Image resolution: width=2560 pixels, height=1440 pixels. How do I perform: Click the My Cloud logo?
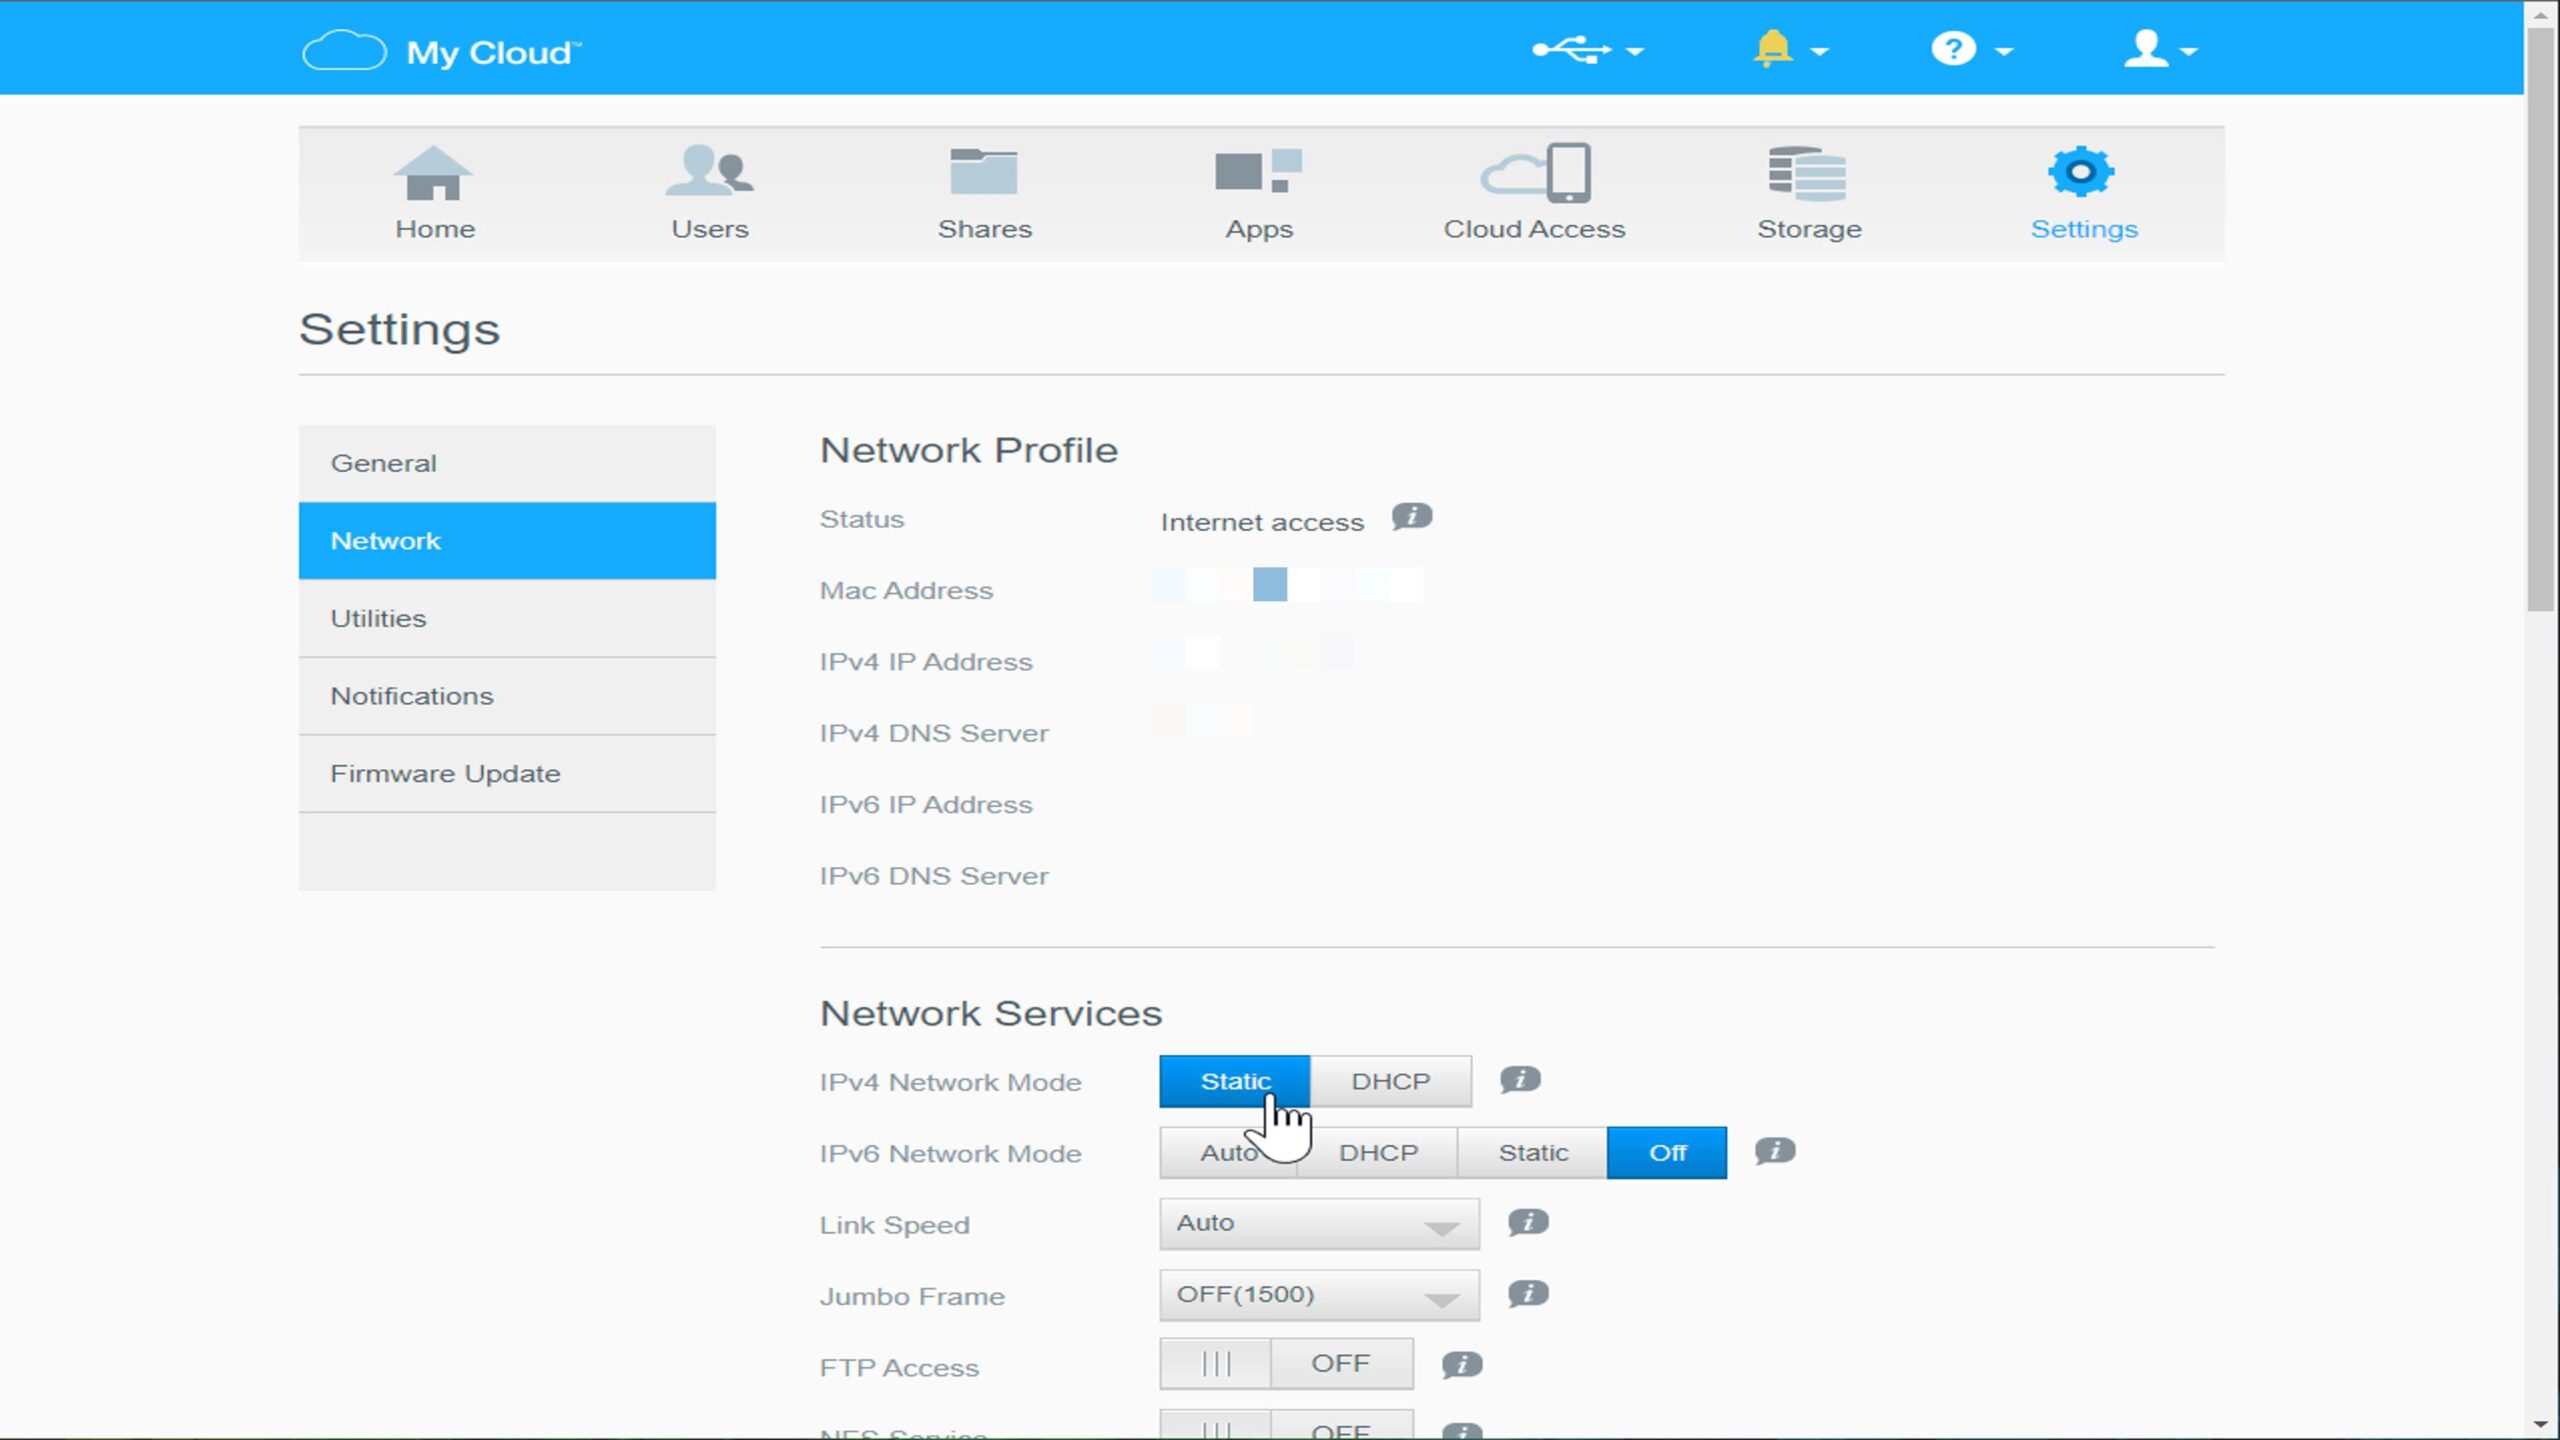tap(441, 51)
